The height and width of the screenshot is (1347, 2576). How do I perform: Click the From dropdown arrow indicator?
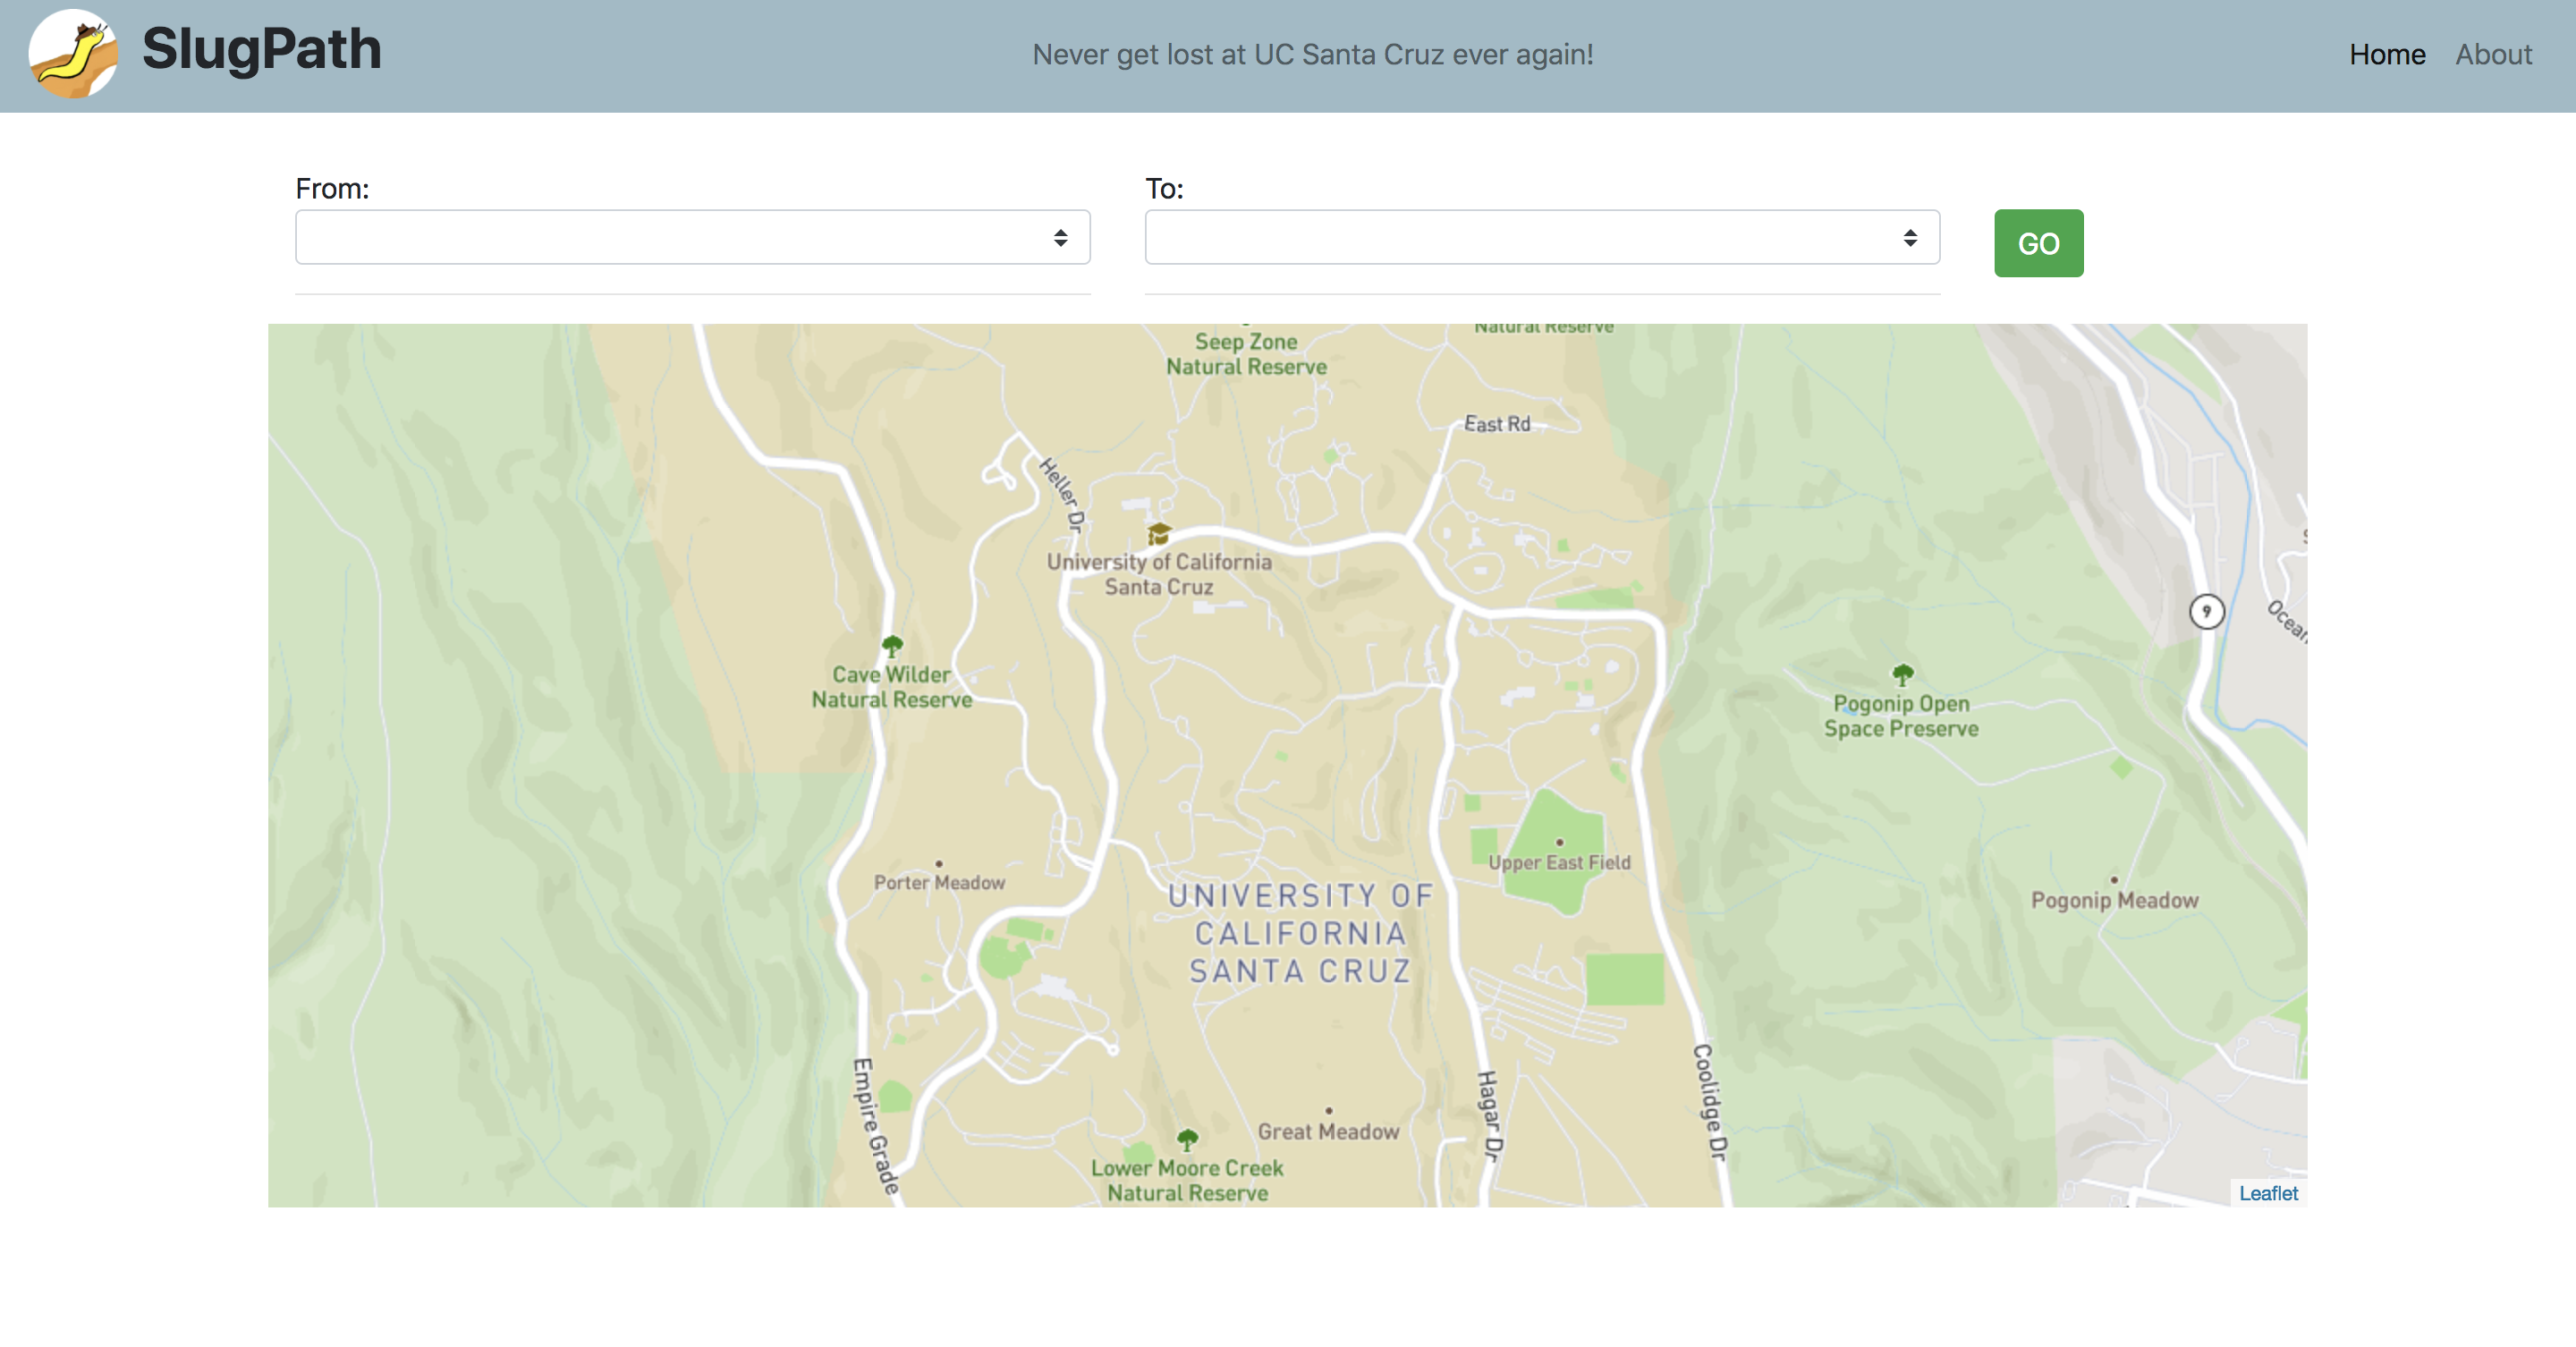point(1060,237)
